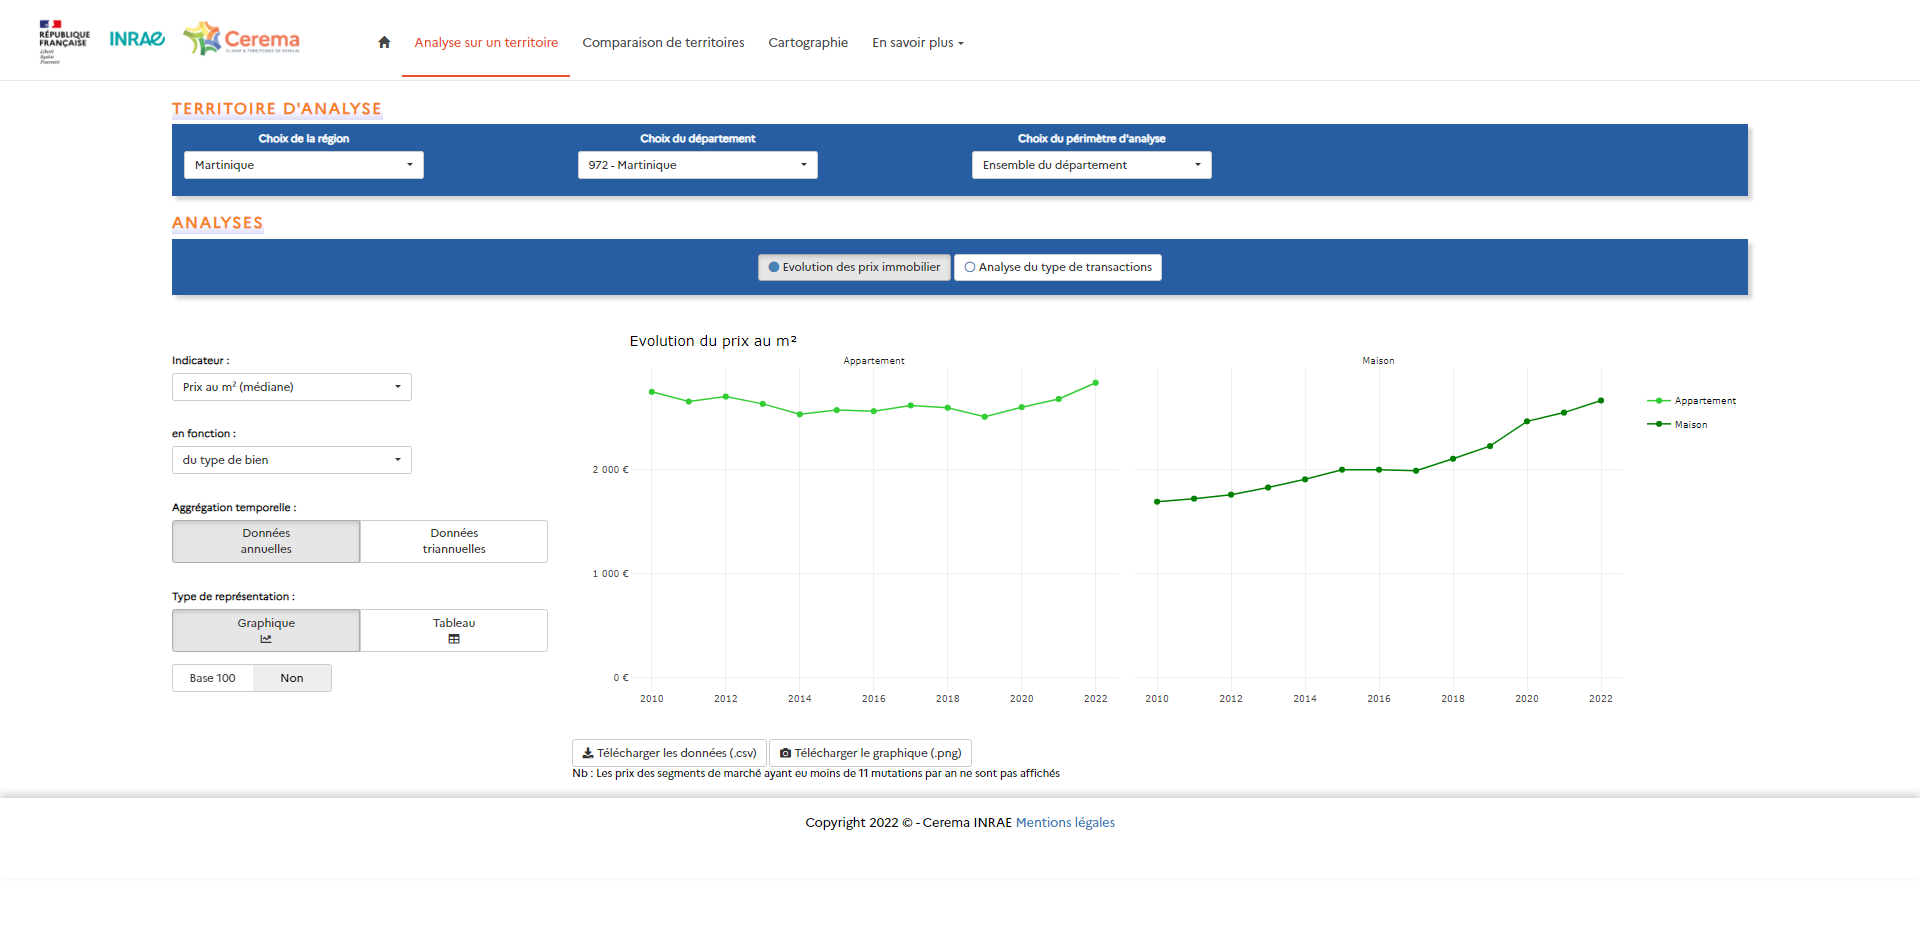Click the 2022 data point on Appartement chart
Screen dimensions: 1920x928
[x=1096, y=383]
